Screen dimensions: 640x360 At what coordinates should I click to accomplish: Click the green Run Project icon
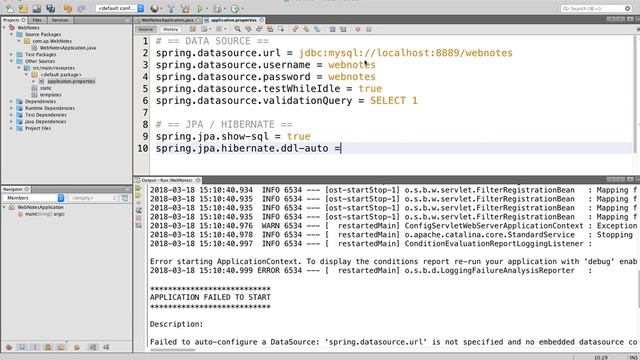pos(200,8)
